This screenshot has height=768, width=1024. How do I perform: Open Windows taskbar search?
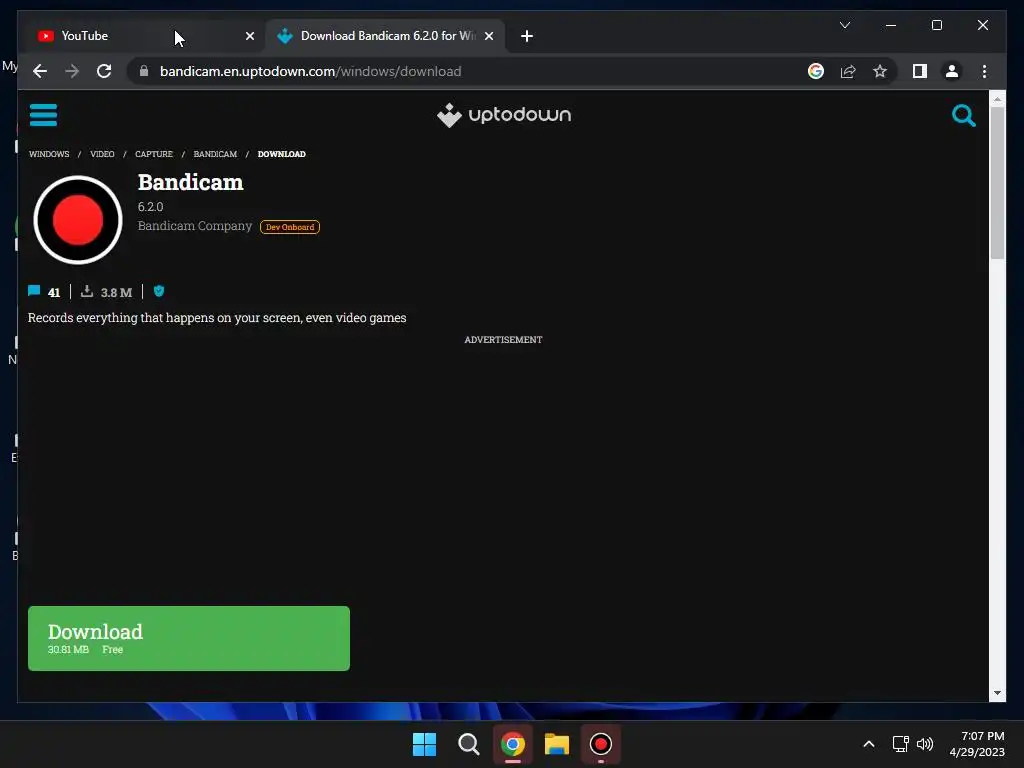[x=468, y=744]
